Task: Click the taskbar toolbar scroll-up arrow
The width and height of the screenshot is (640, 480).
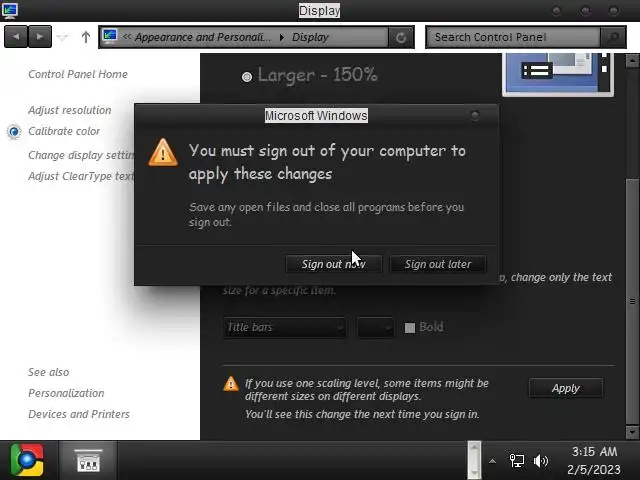Action: (x=474, y=447)
